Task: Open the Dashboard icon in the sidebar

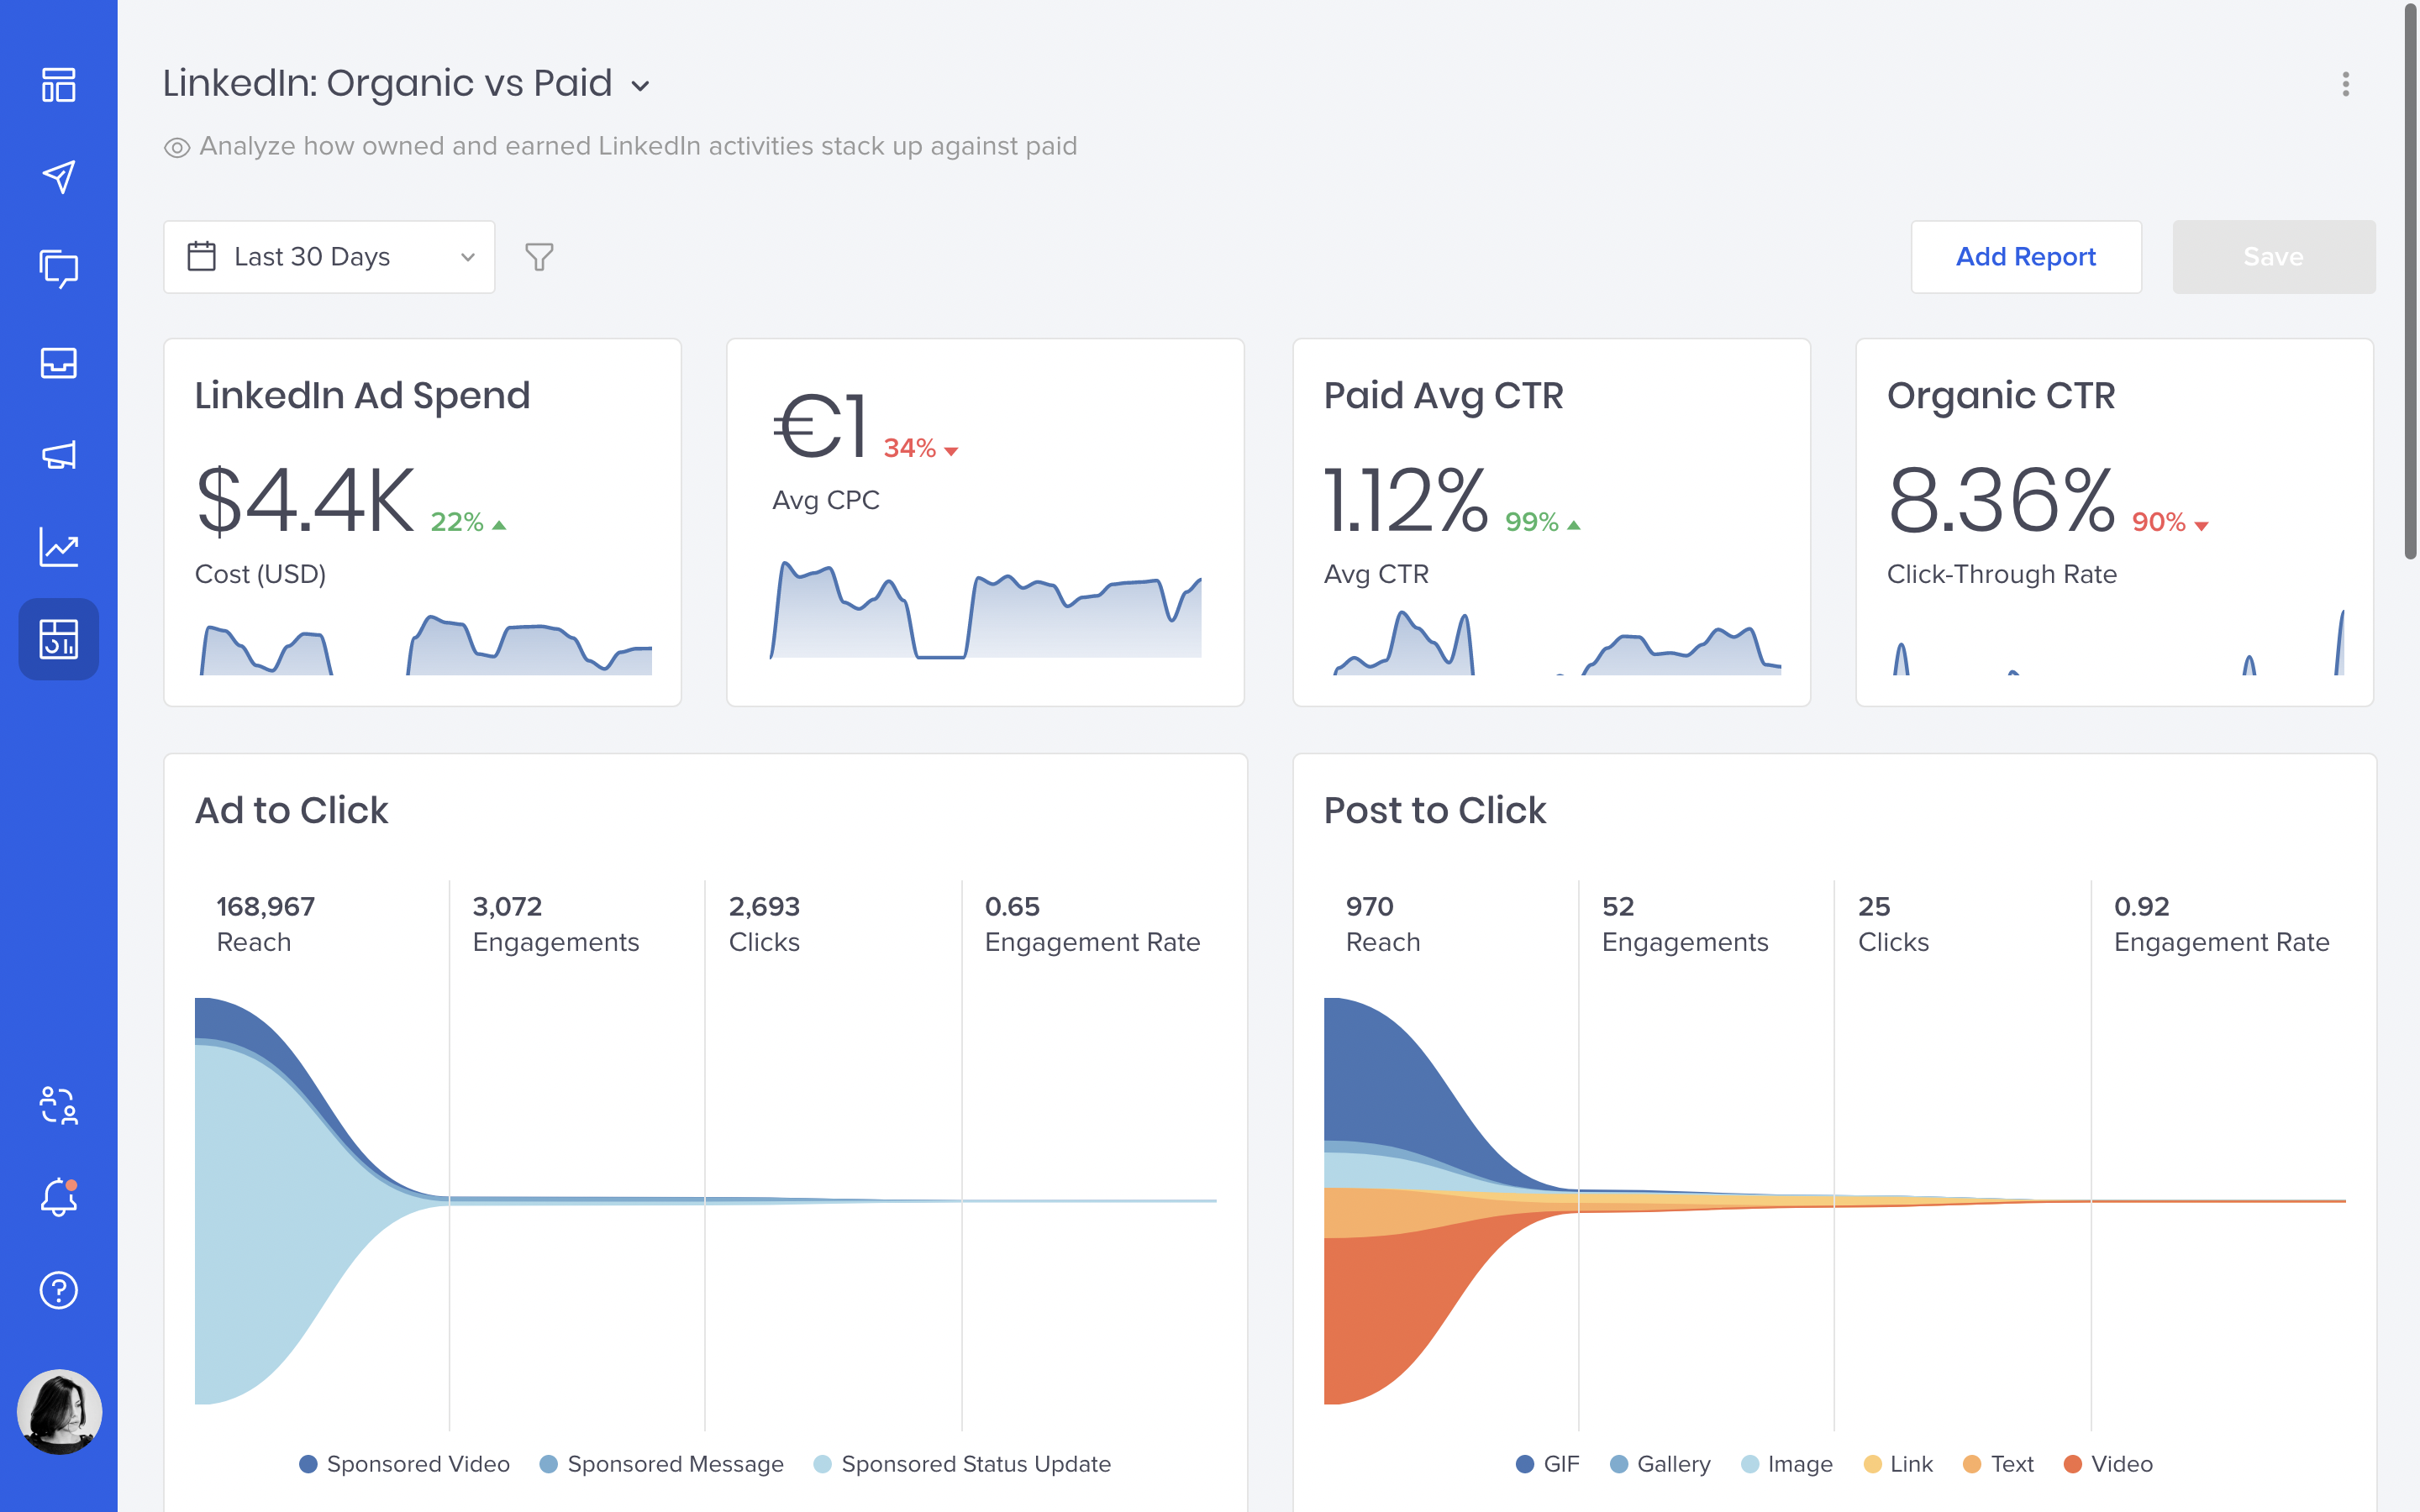Action: [x=59, y=86]
